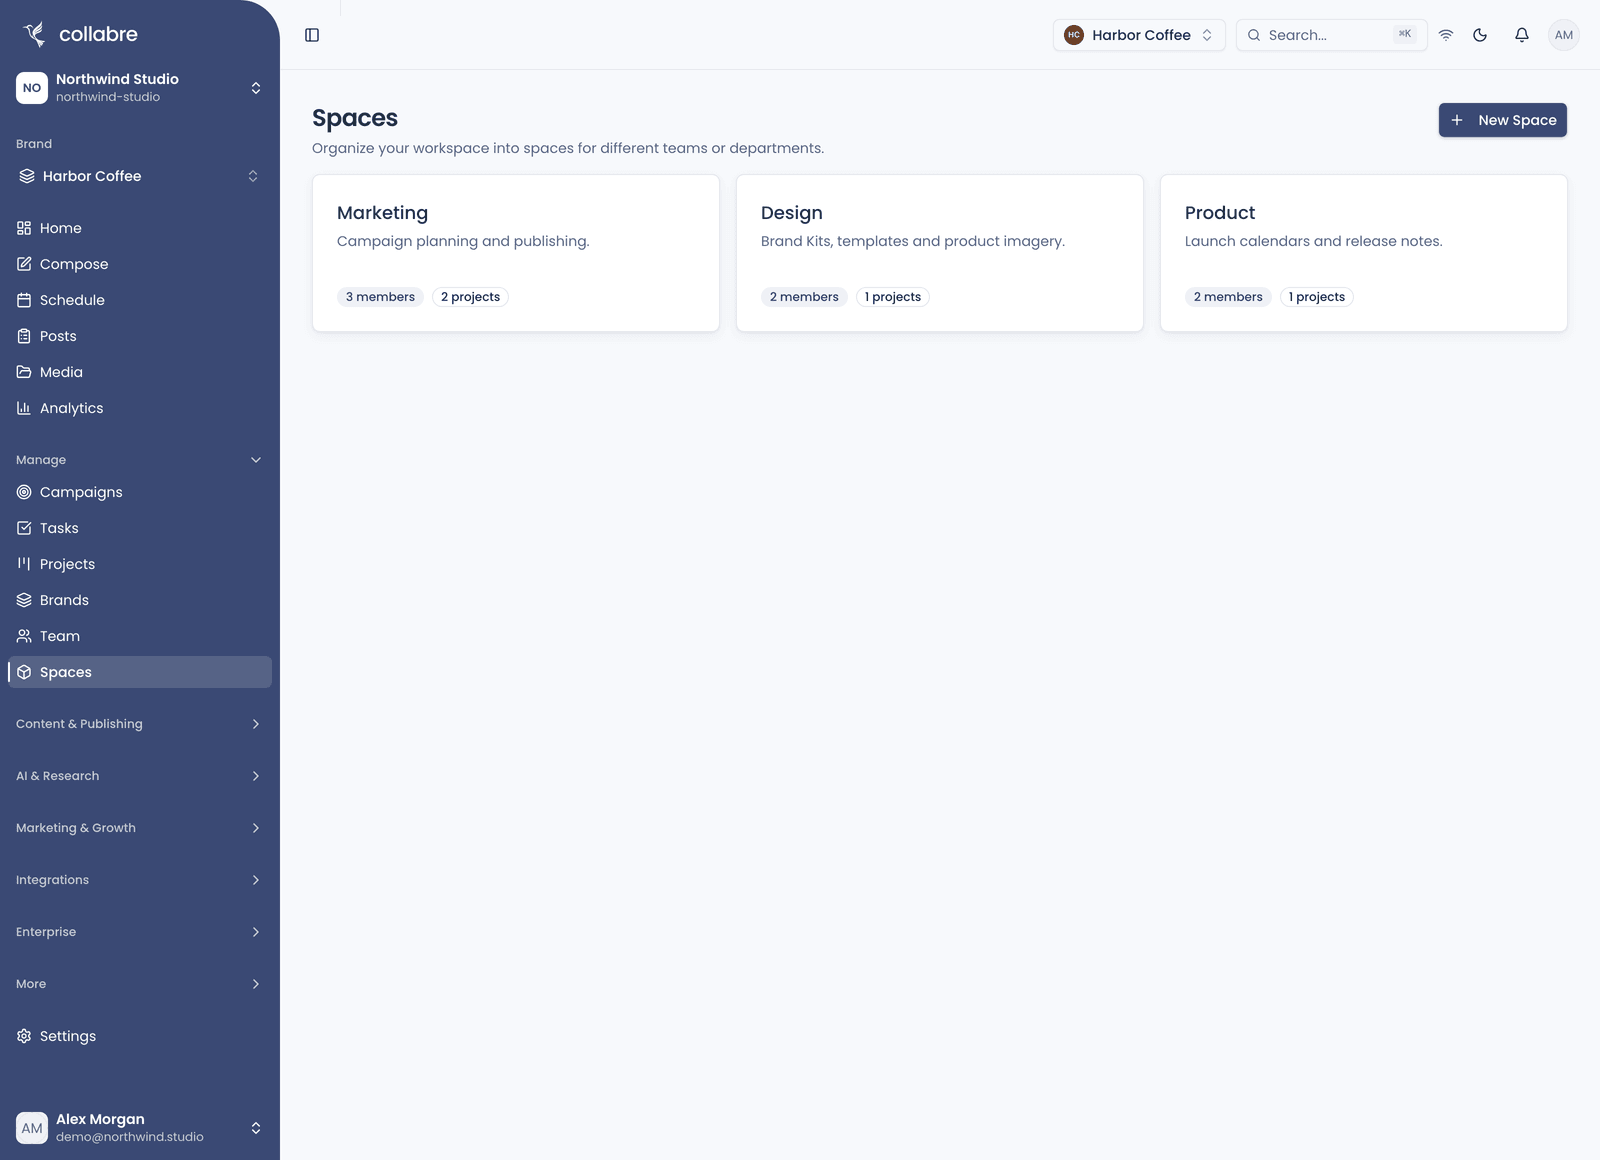Open Alex Morgan account menu
Image resolution: width=1600 pixels, height=1160 pixels.
pyautogui.click(x=140, y=1128)
